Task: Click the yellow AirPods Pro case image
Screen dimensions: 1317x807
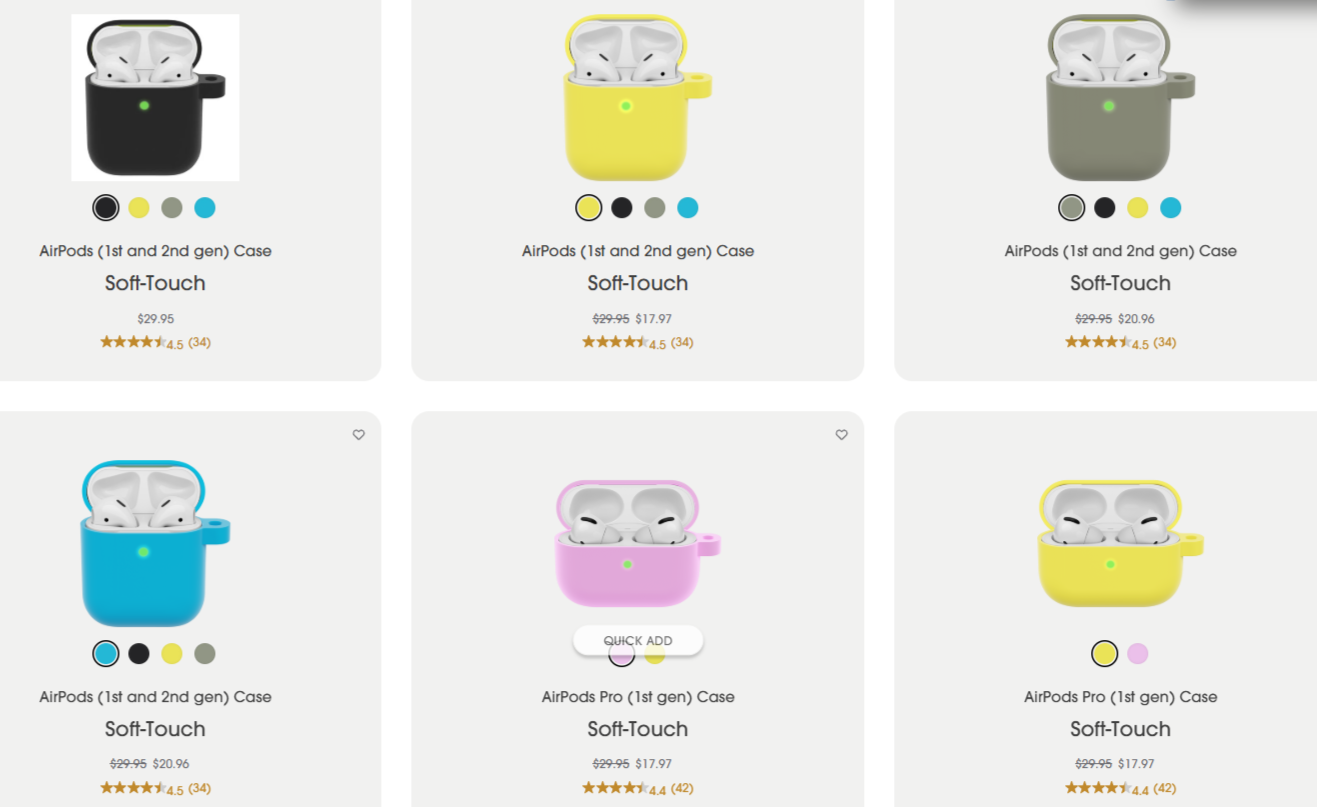Action: [1120, 543]
